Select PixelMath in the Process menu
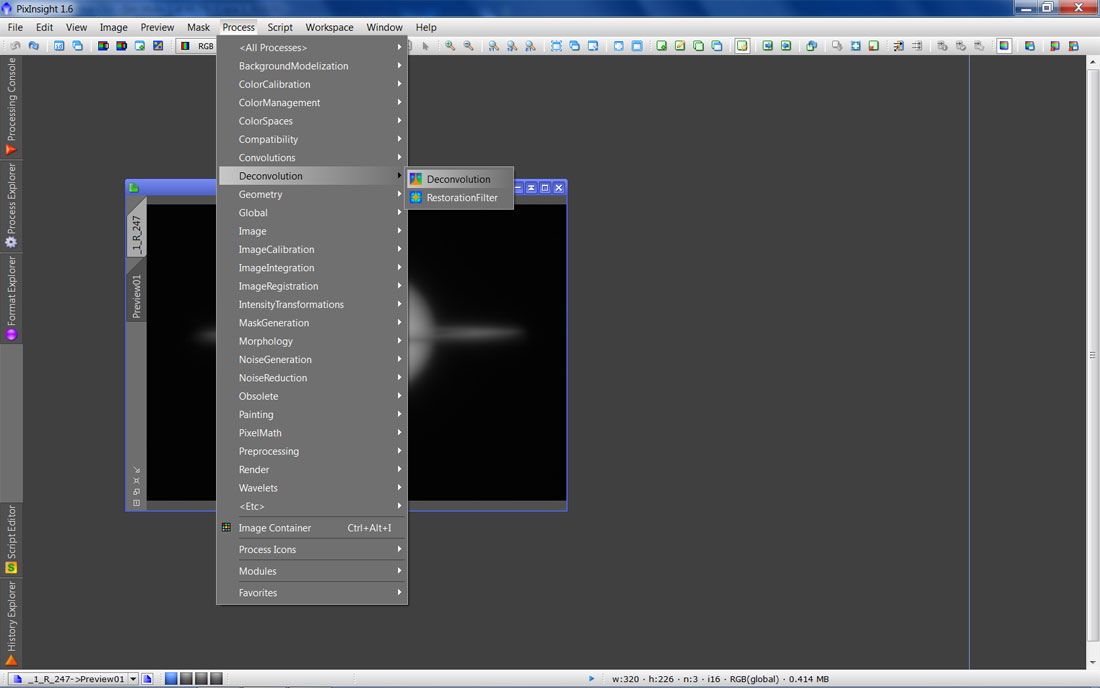 tap(312, 433)
